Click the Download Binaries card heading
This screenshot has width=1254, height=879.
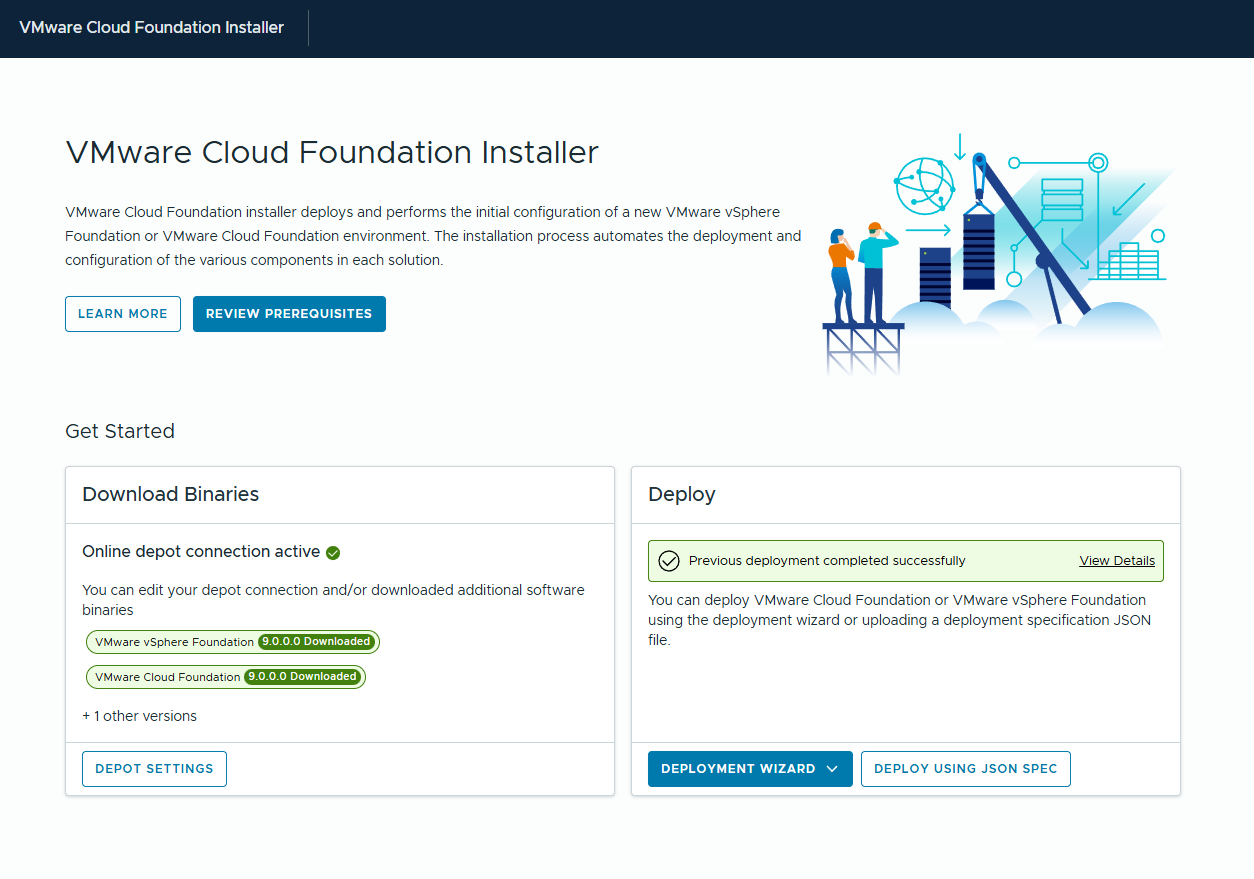click(x=171, y=494)
